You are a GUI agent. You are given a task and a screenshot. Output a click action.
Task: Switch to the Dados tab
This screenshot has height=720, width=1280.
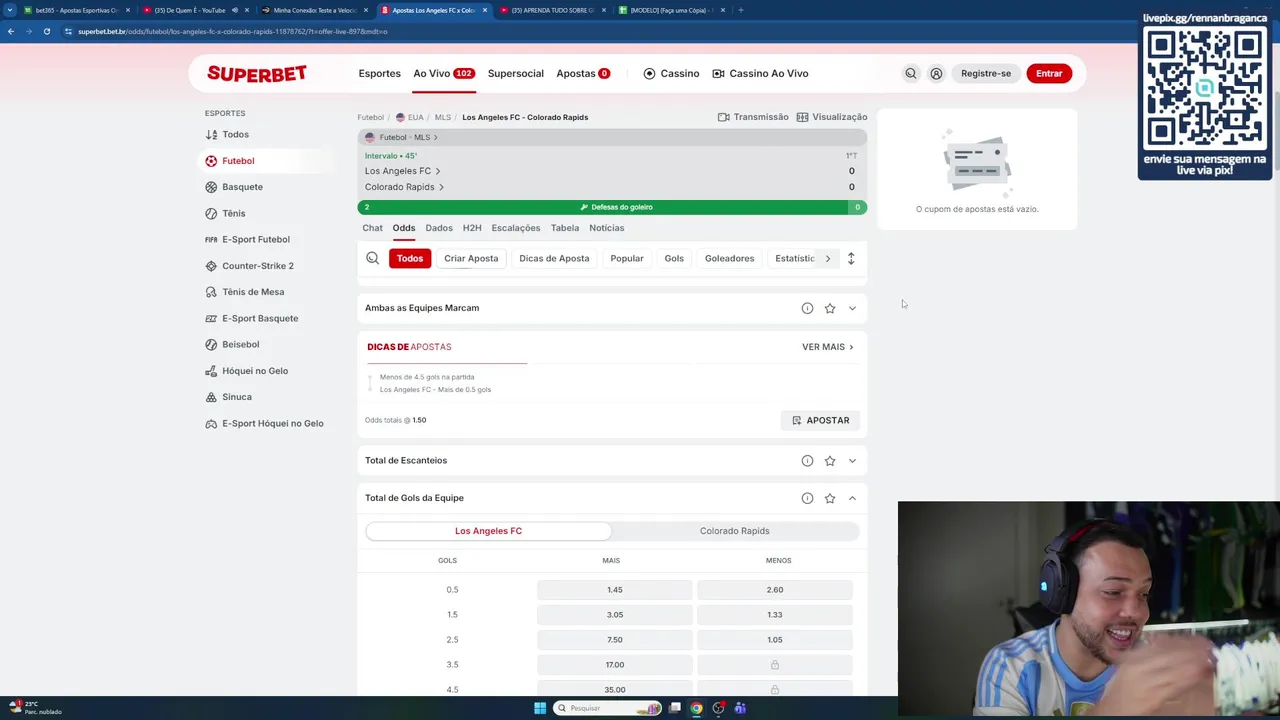click(439, 228)
